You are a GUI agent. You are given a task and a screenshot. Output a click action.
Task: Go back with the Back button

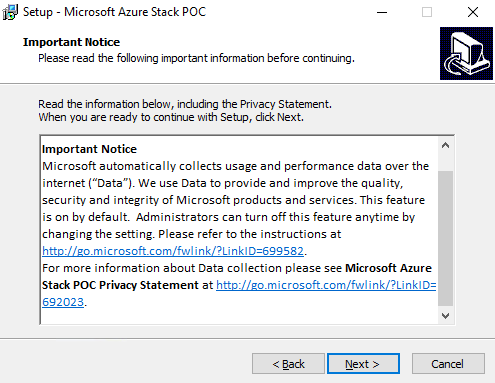pos(288,364)
